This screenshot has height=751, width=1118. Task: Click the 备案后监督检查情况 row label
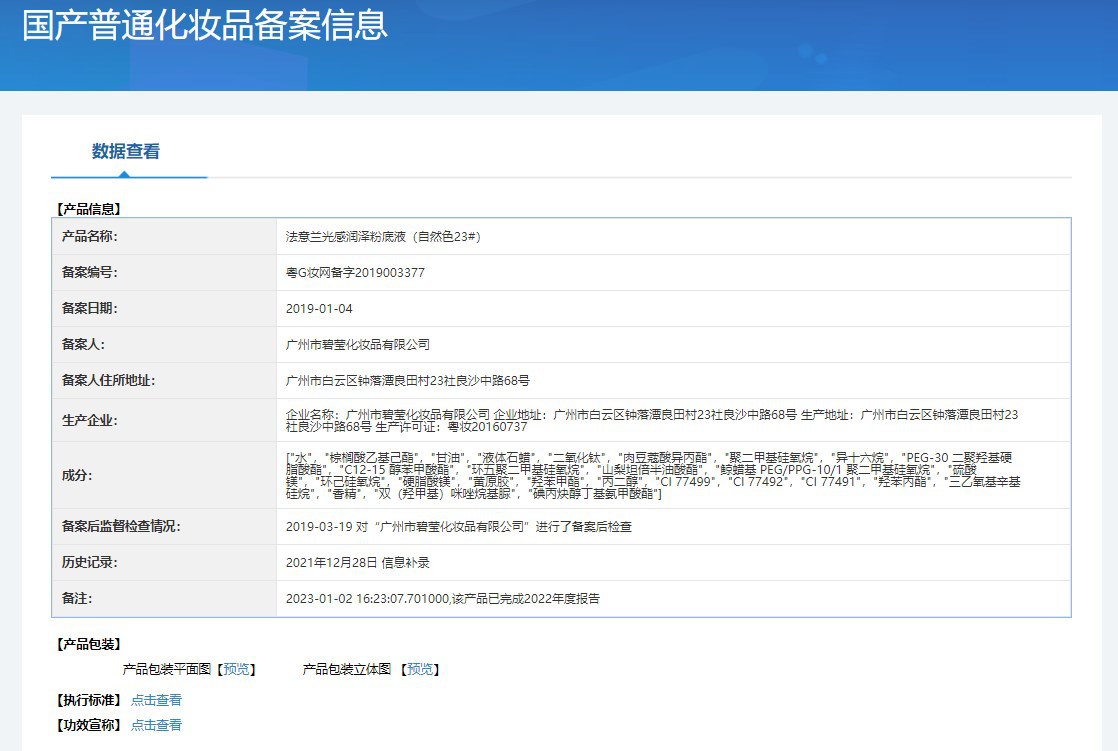(x=120, y=527)
